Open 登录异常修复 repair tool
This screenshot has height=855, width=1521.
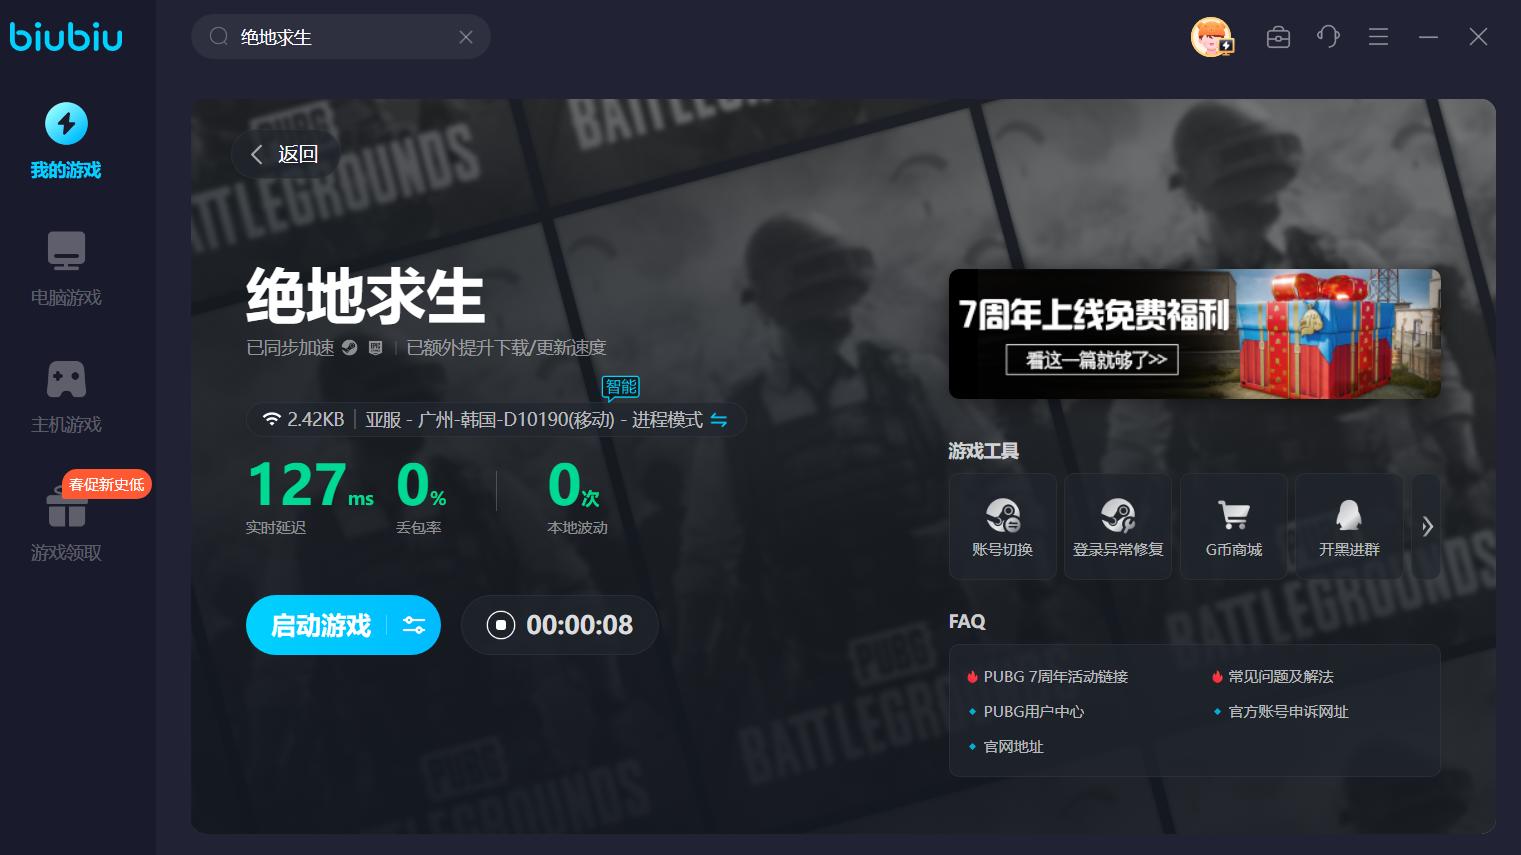click(1118, 526)
